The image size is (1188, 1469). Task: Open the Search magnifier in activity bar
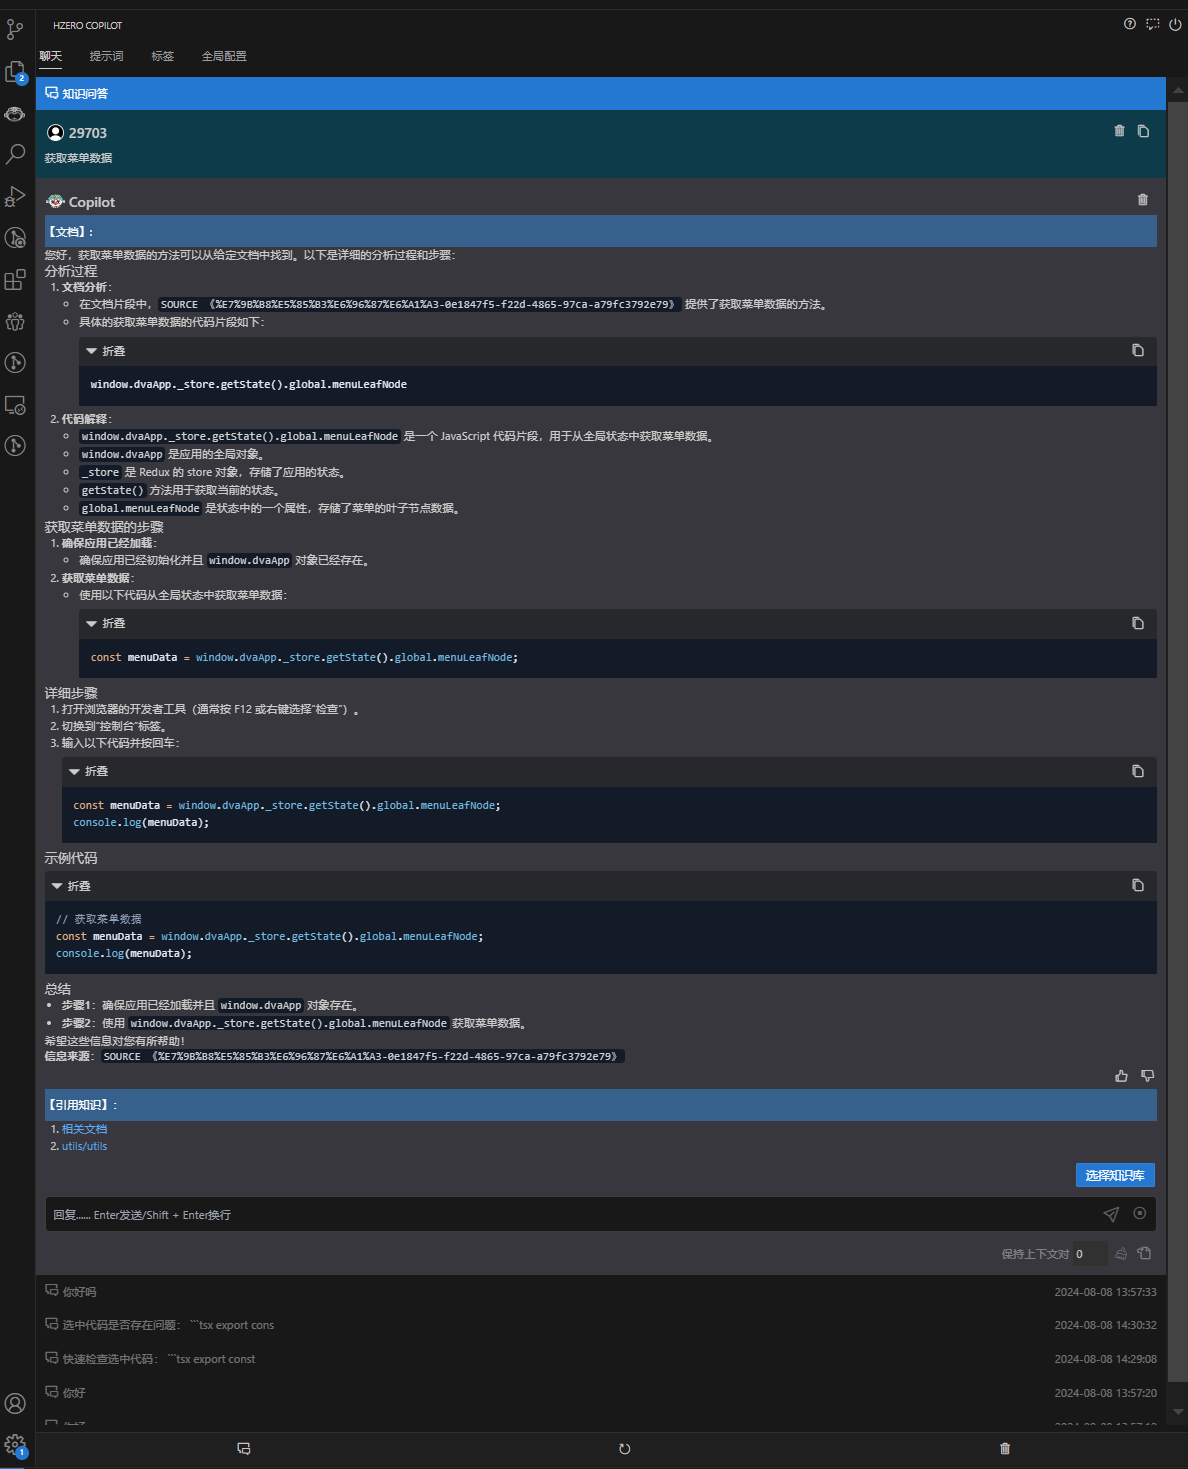15,154
